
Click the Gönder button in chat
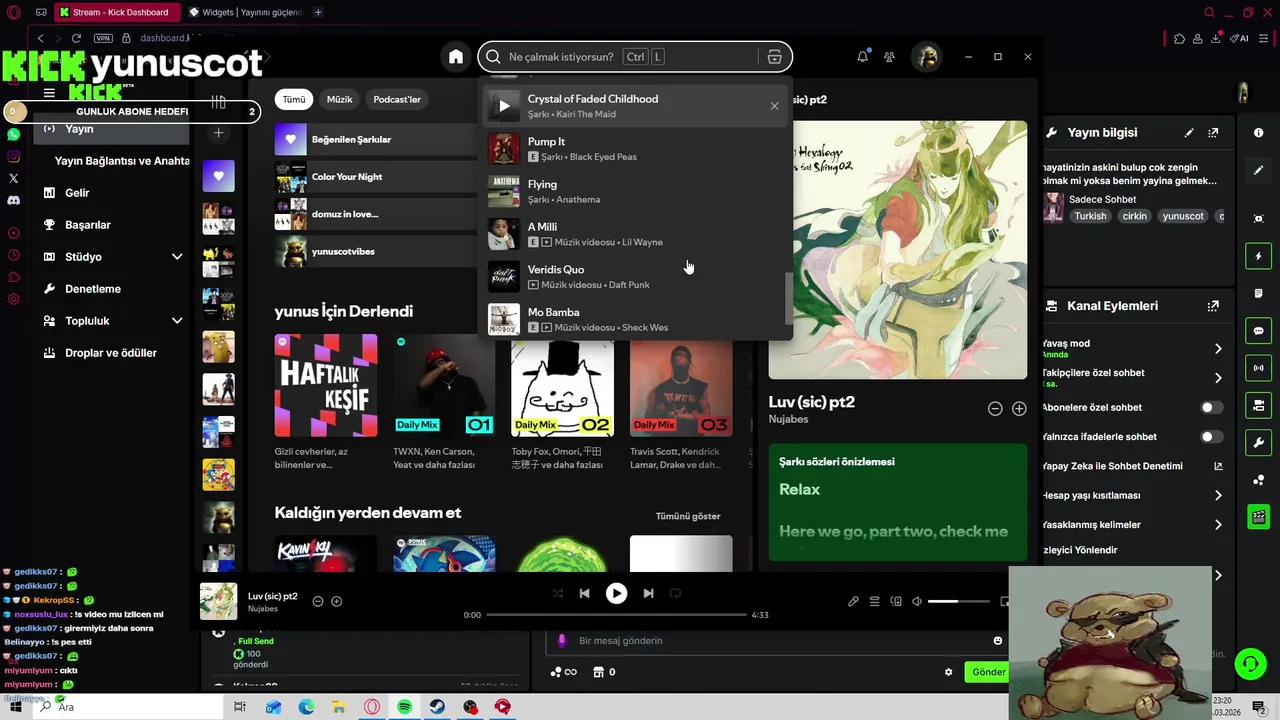988,672
